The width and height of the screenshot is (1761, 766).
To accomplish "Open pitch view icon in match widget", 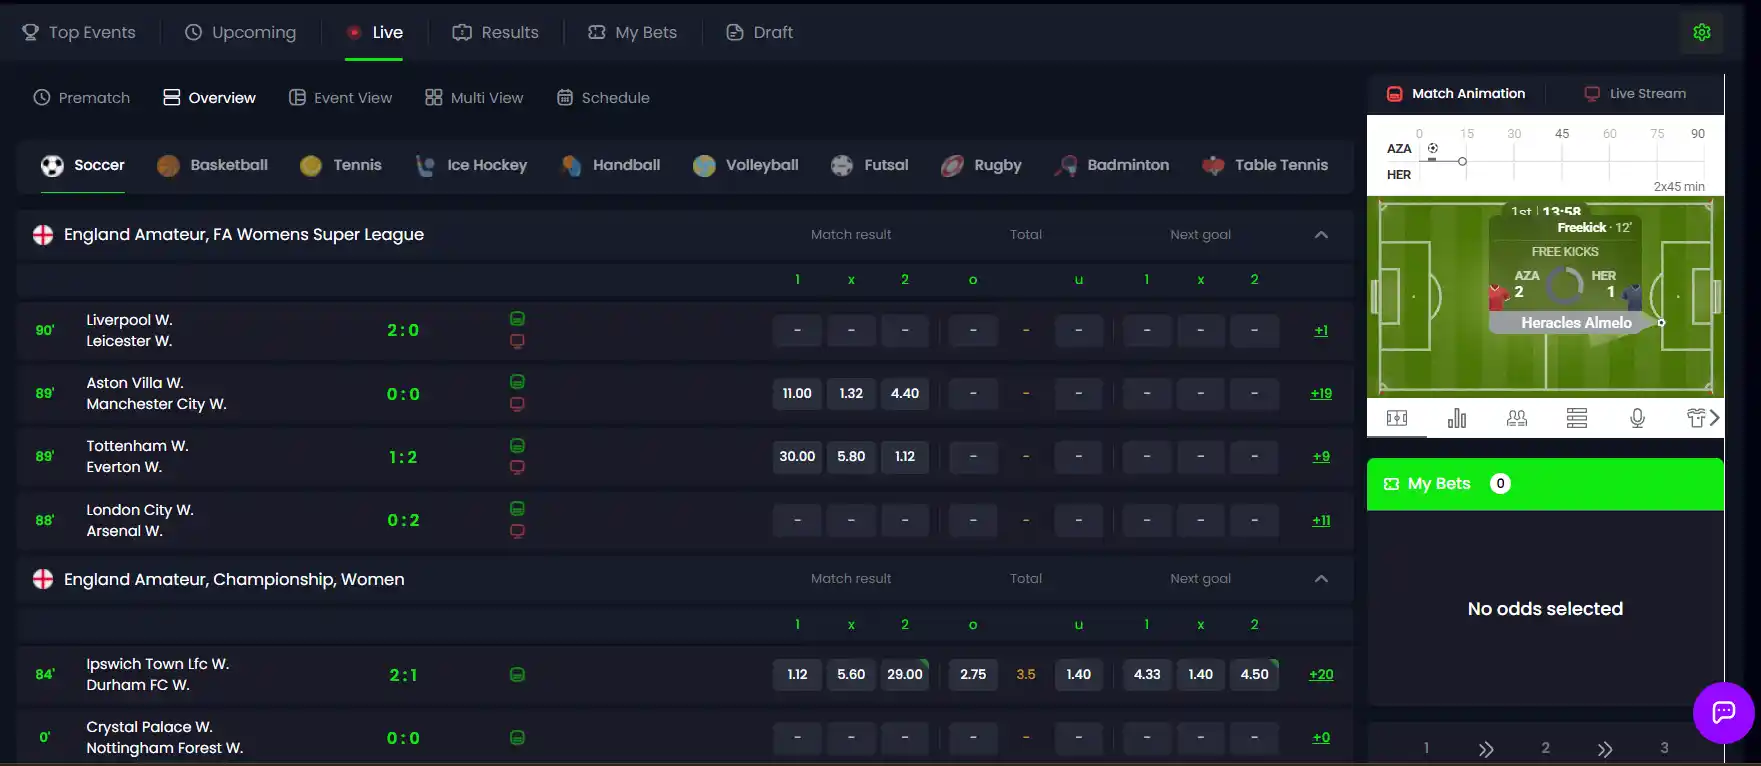I will 1397,418.
